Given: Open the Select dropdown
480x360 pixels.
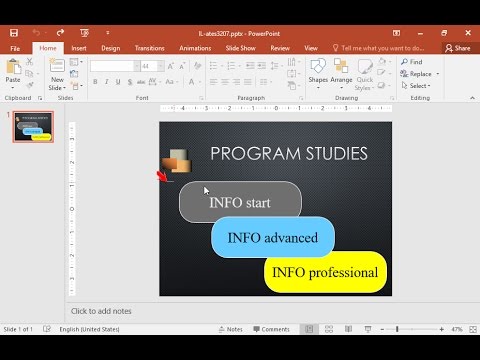Looking at the screenshot, I should [416, 86].
